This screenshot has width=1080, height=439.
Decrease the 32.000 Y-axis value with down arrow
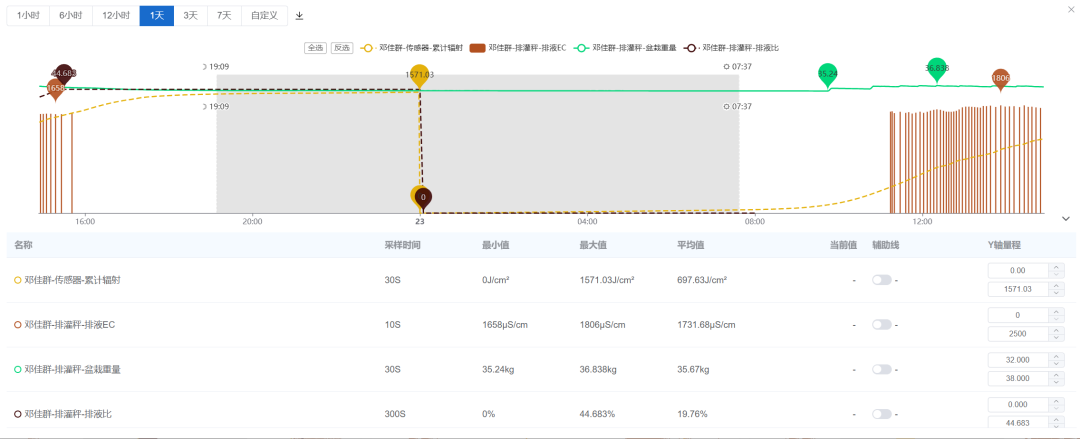coord(1057,363)
